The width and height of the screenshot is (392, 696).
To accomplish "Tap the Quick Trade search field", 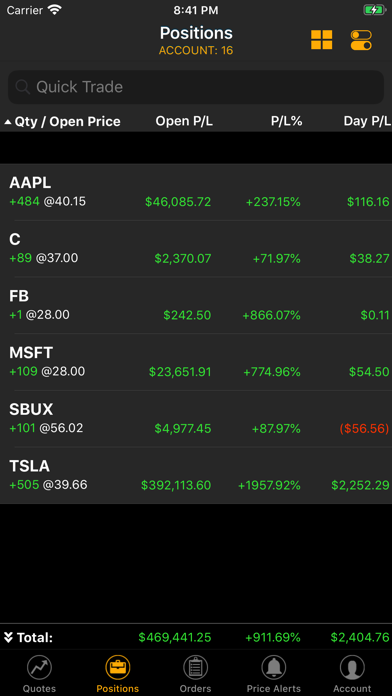I will [196, 87].
